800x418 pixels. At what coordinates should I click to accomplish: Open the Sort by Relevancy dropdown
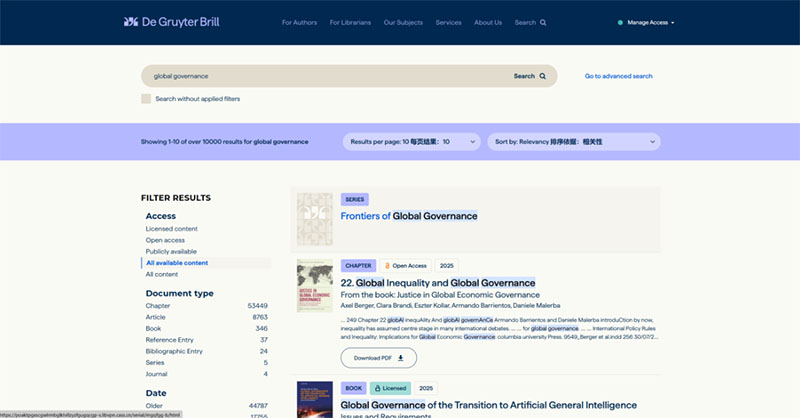click(574, 142)
